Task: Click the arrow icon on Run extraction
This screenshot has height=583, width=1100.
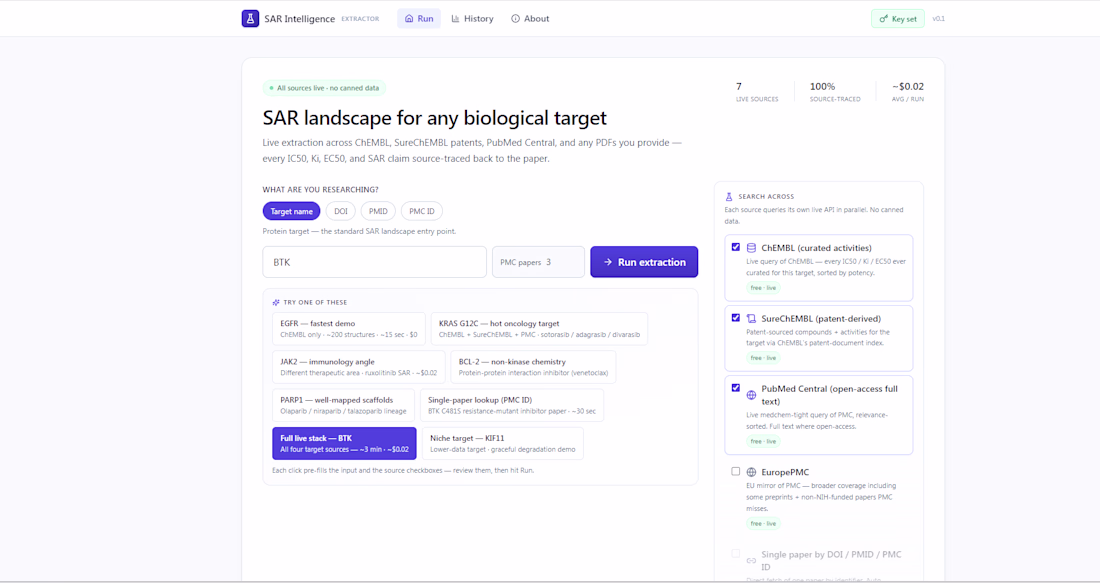Action: (x=608, y=262)
